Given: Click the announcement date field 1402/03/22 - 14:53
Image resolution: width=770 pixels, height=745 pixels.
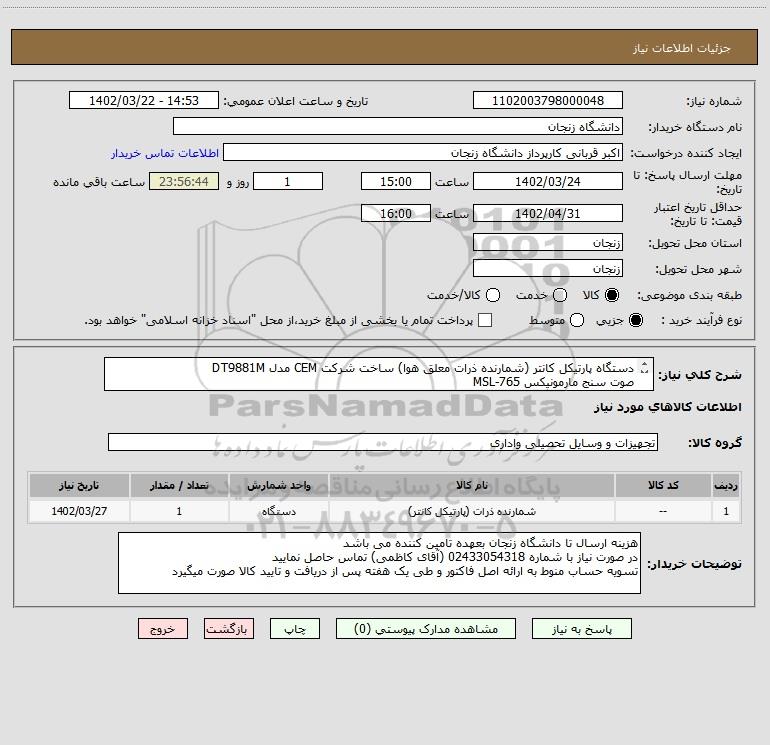Looking at the screenshot, I should 143,101.
